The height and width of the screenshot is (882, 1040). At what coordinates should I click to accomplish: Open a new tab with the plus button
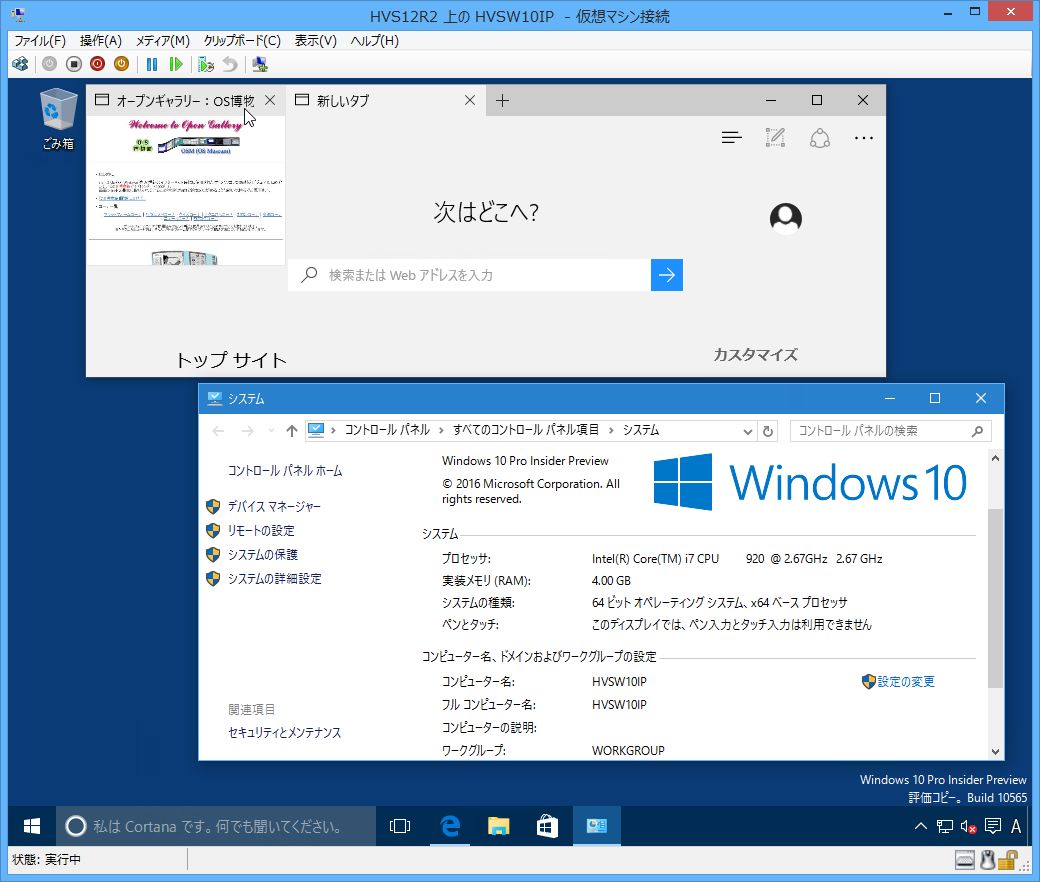[x=503, y=101]
